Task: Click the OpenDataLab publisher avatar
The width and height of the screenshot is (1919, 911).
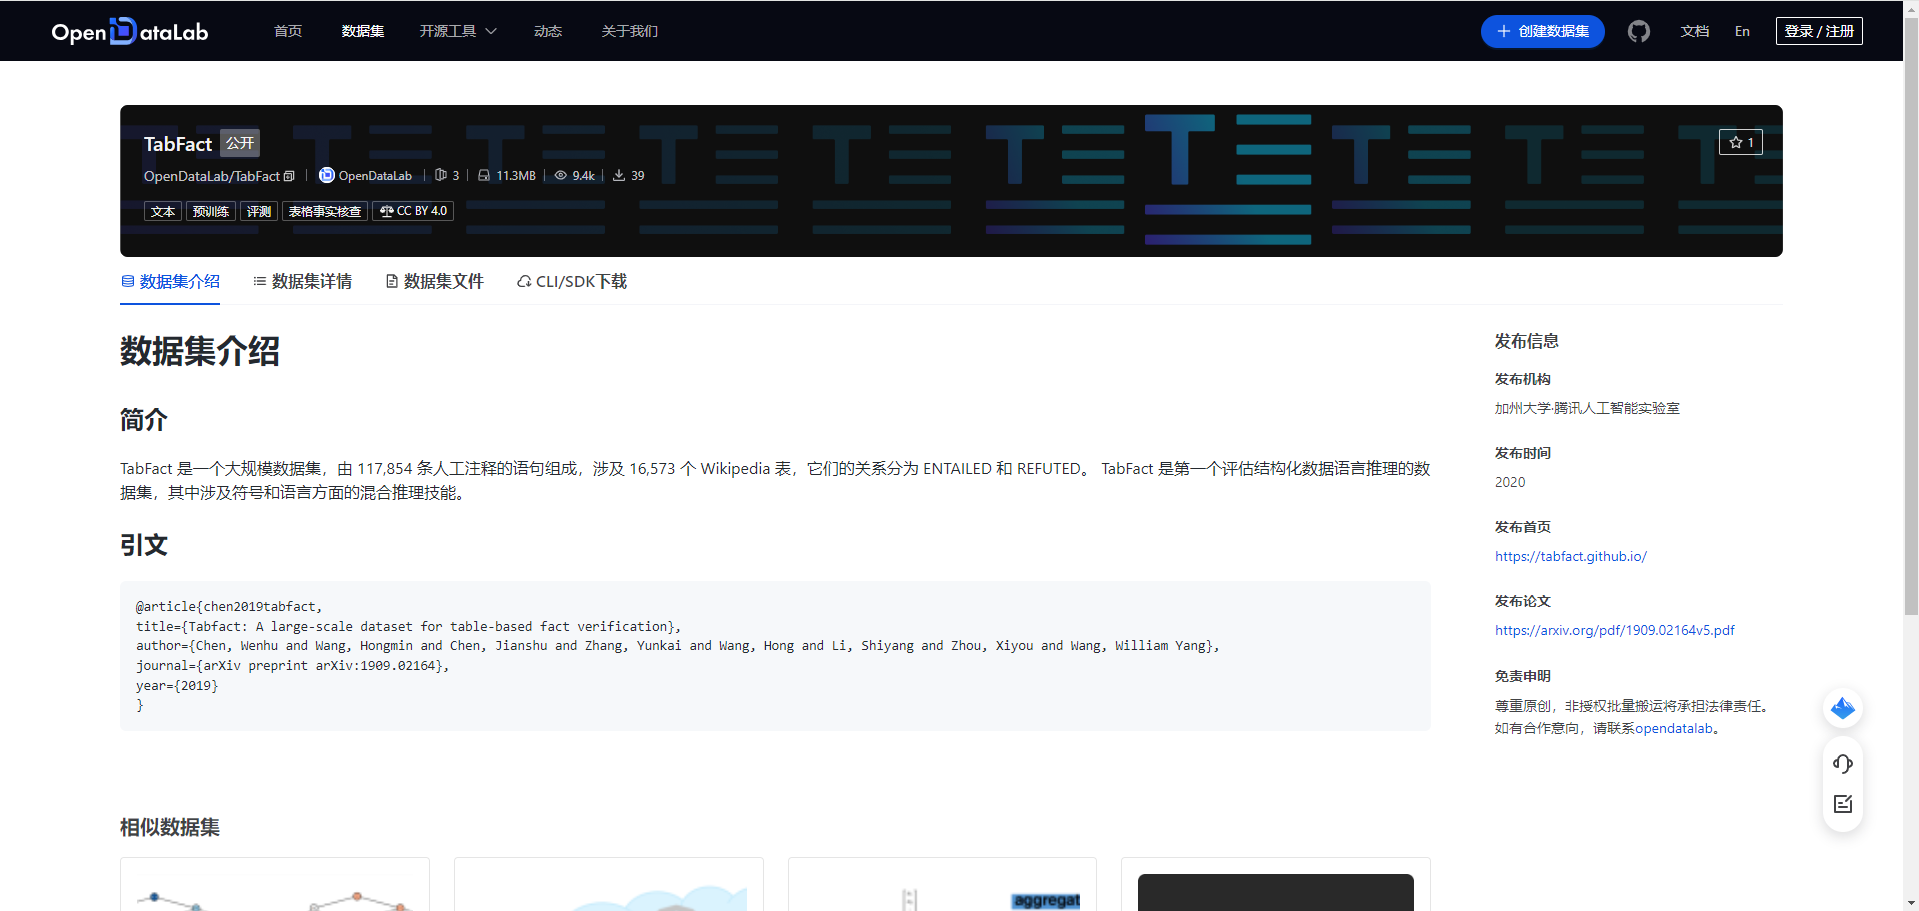Action: pyautogui.click(x=326, y=175)
